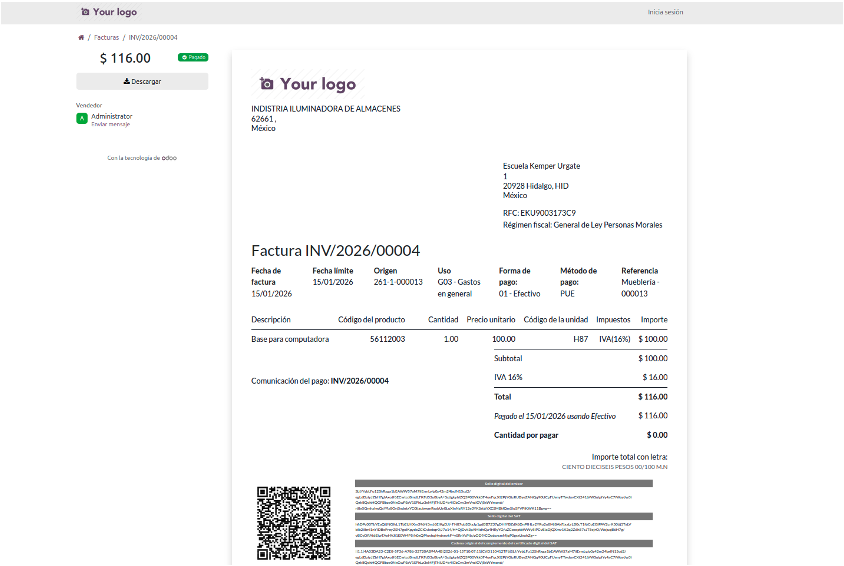The height and width of the screenshot is (566, 844).
Task: Go to home via breadcrumb house icon
Action: coord(81,38)
